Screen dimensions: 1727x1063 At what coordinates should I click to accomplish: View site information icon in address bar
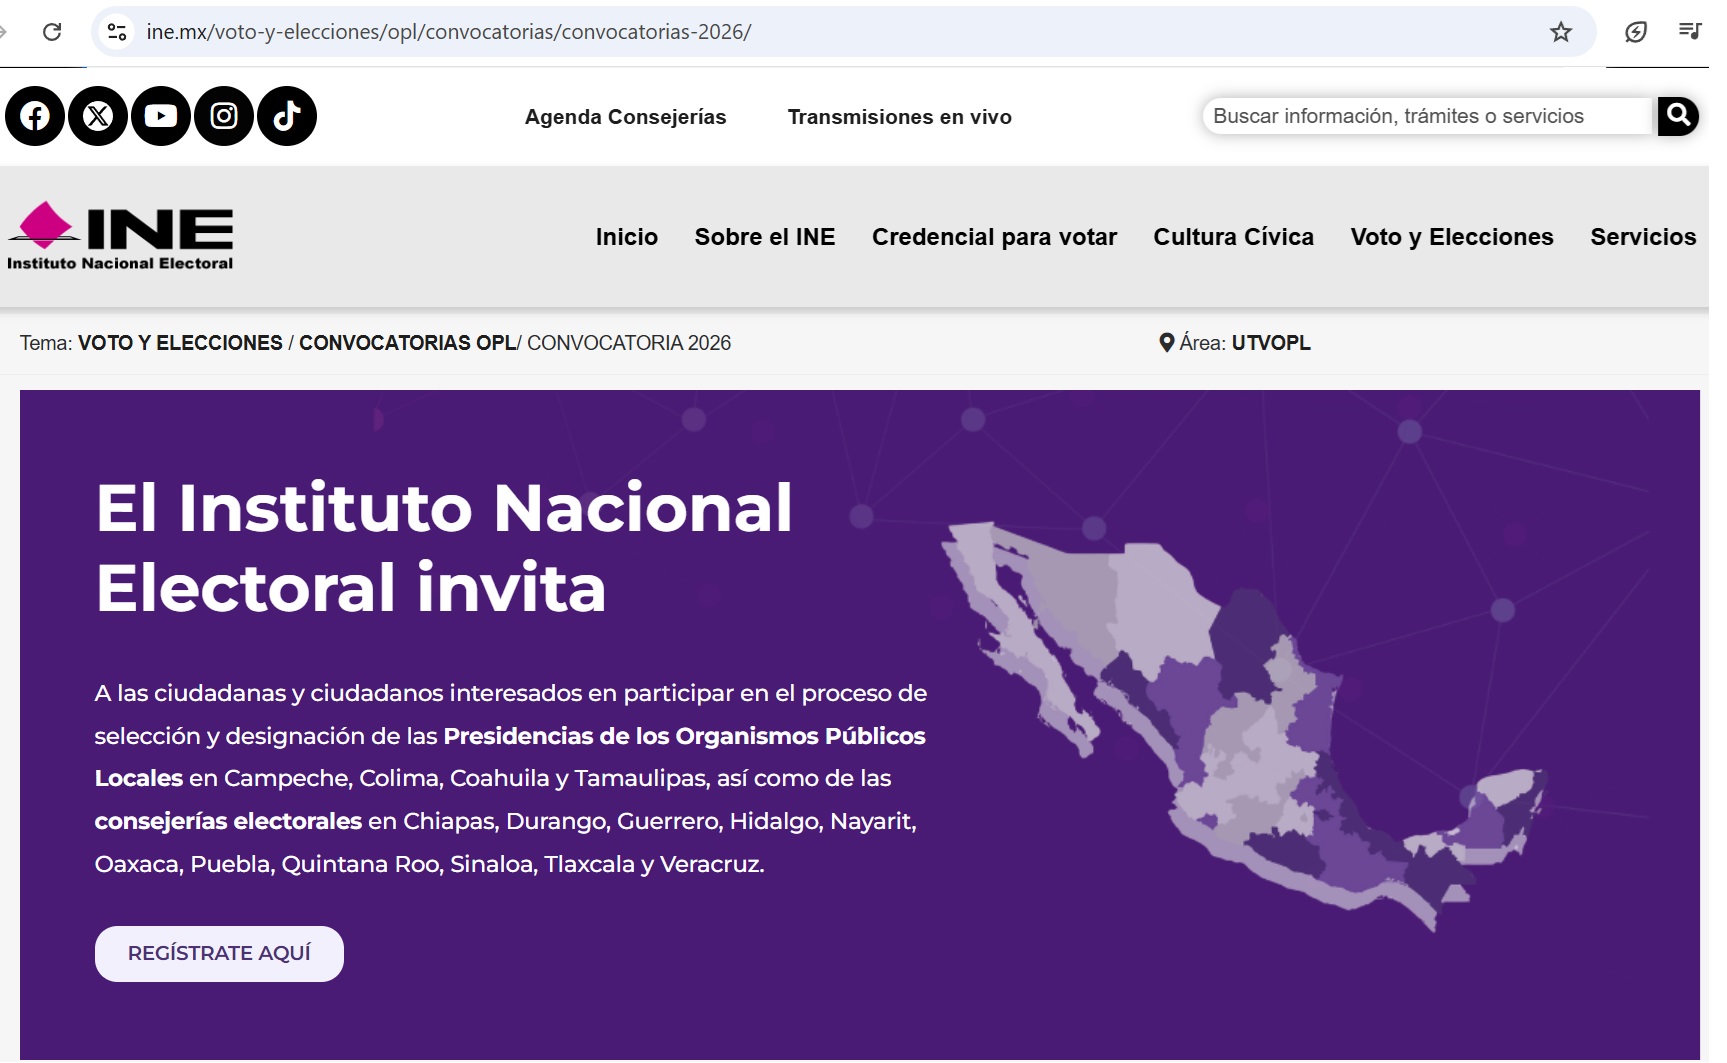pos(117,32)
